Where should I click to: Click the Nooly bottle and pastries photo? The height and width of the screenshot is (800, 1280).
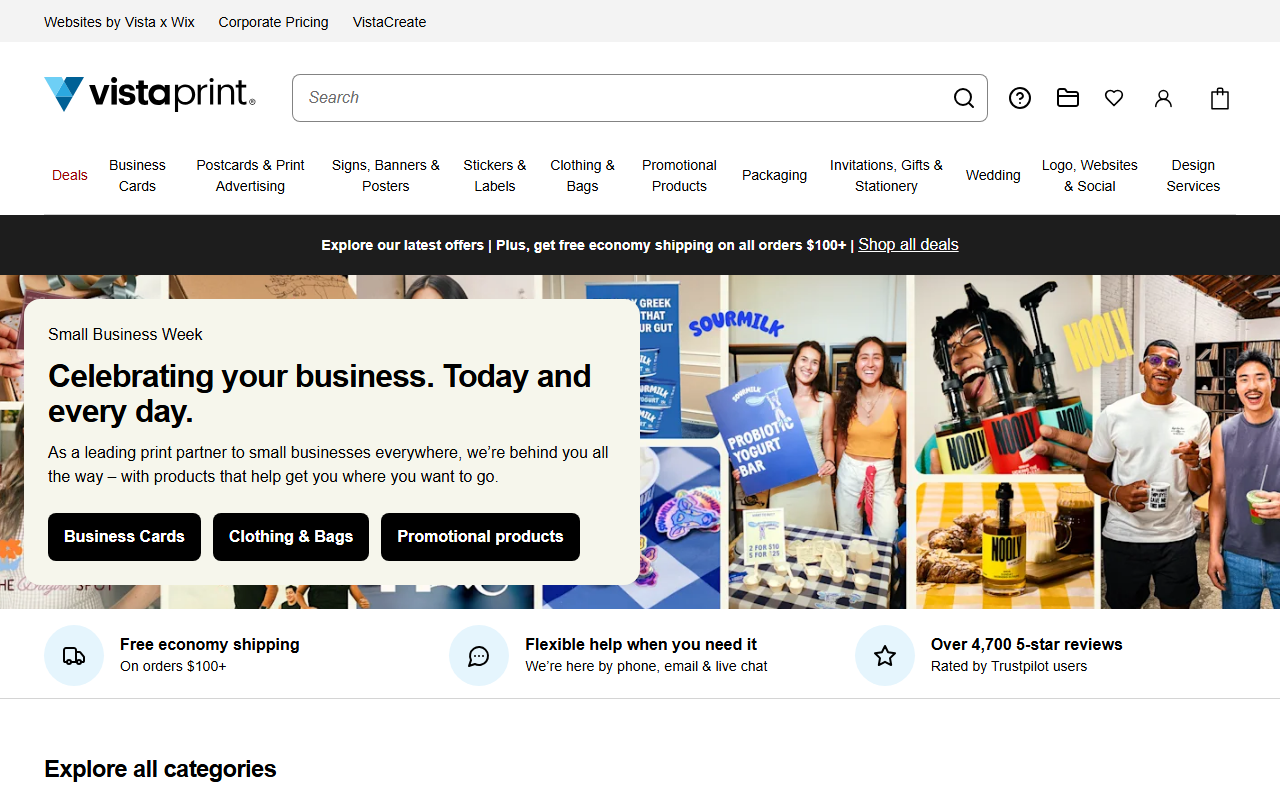(x=1005, y=546)
